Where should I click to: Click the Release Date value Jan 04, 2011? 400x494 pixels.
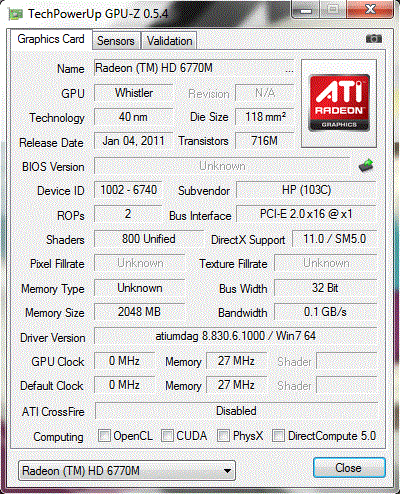pos(134,141)
